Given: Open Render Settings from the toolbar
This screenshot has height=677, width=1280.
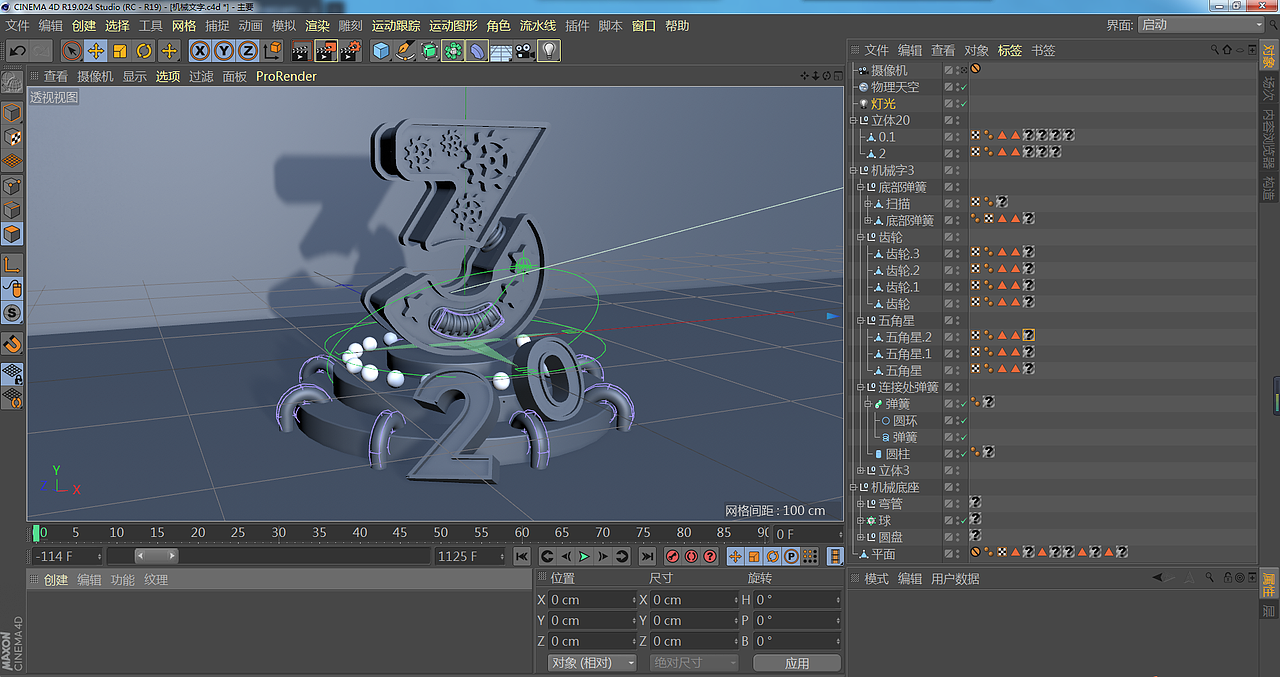Looking at the screenshot, I should 350,51.
